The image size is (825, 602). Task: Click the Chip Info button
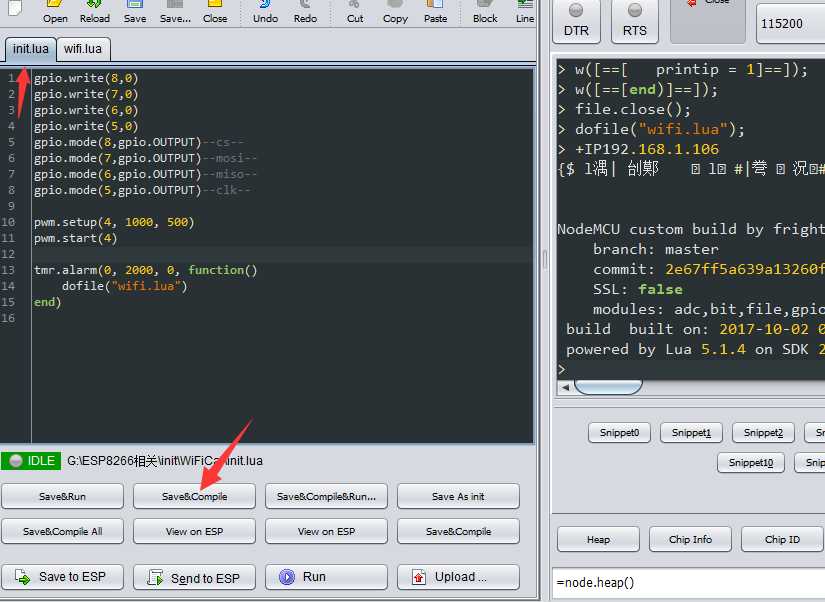coord(690,539)
